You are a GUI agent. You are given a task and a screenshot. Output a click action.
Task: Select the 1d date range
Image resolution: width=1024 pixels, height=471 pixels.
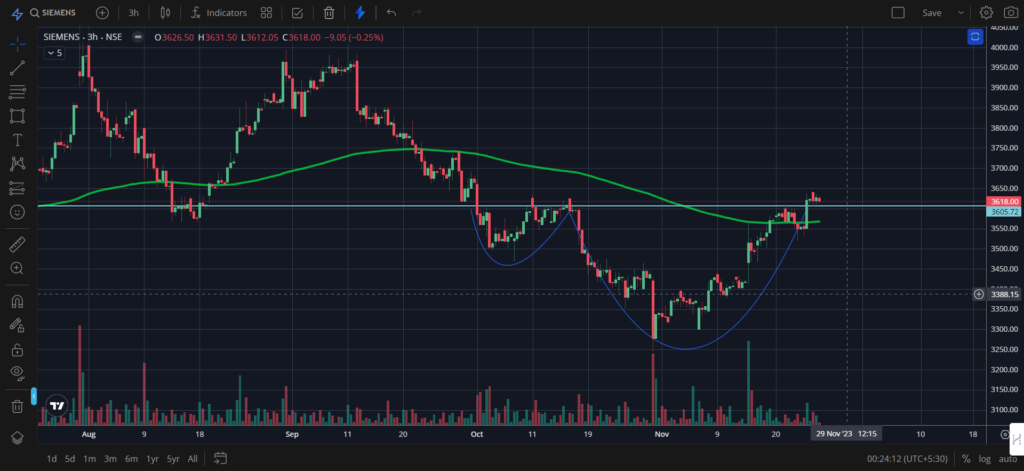coord(52,459)
